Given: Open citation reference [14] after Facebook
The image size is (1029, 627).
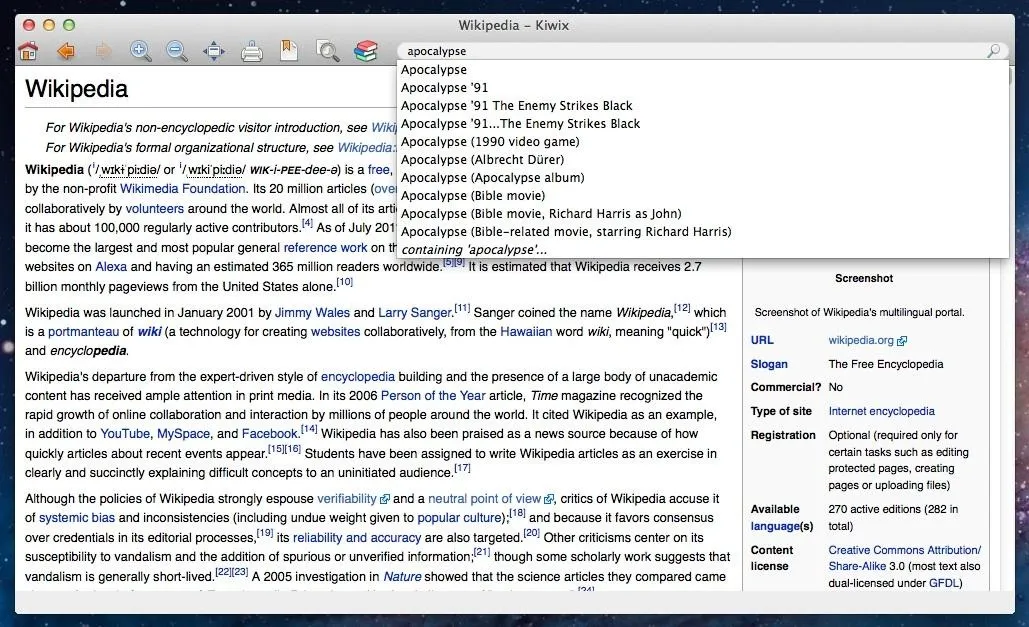Looking at the screenshot, I should point(309,429).
